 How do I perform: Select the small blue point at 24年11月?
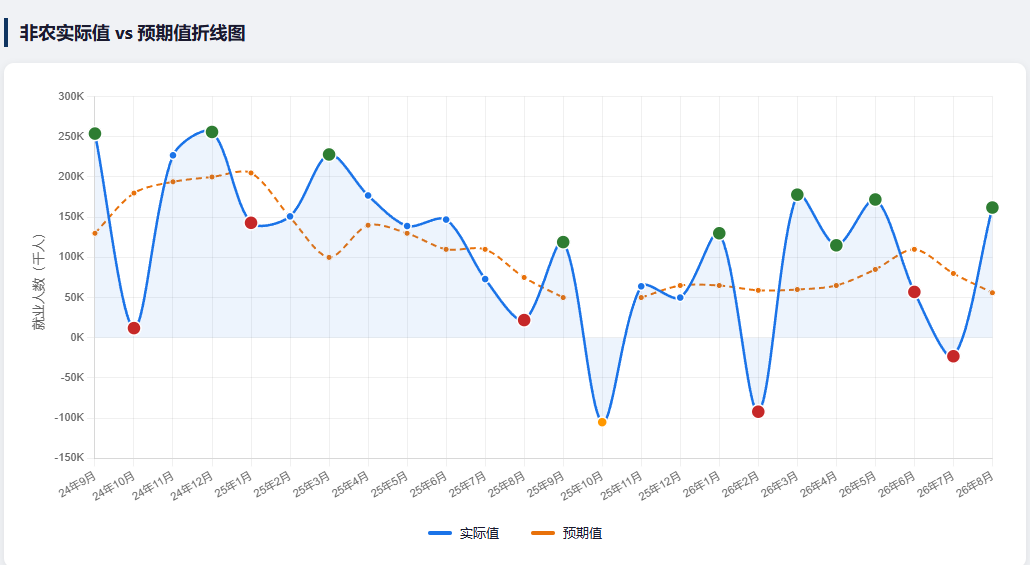click(x=173, y=156)
